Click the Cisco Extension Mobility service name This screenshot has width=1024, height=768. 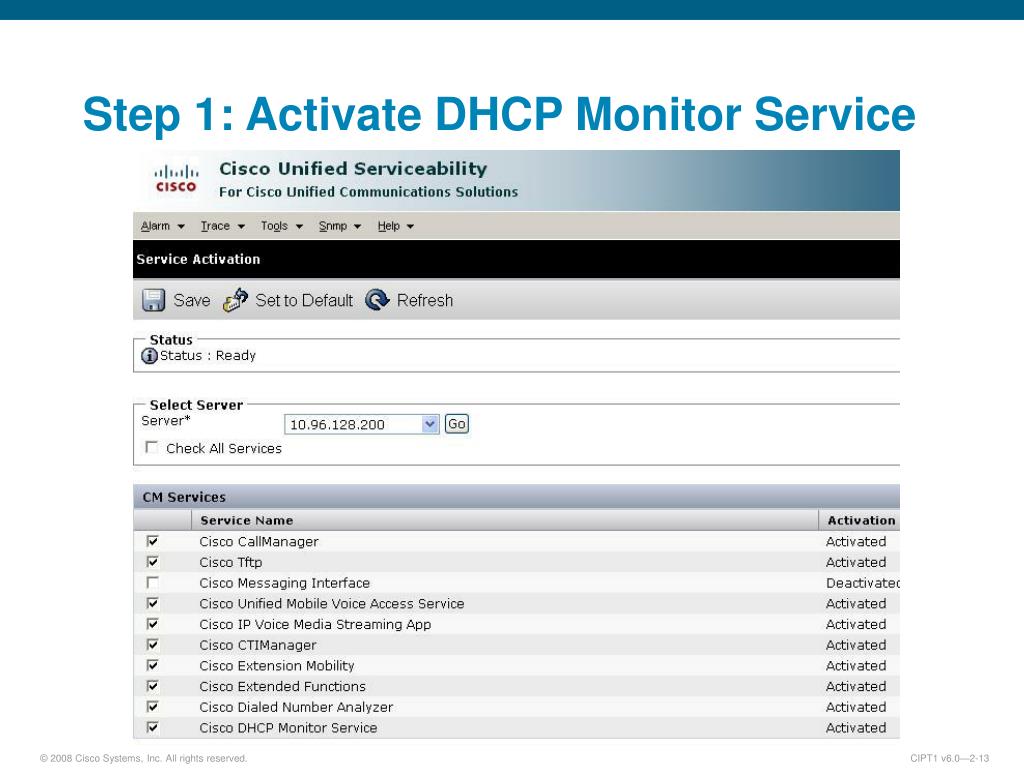[277, 665]
